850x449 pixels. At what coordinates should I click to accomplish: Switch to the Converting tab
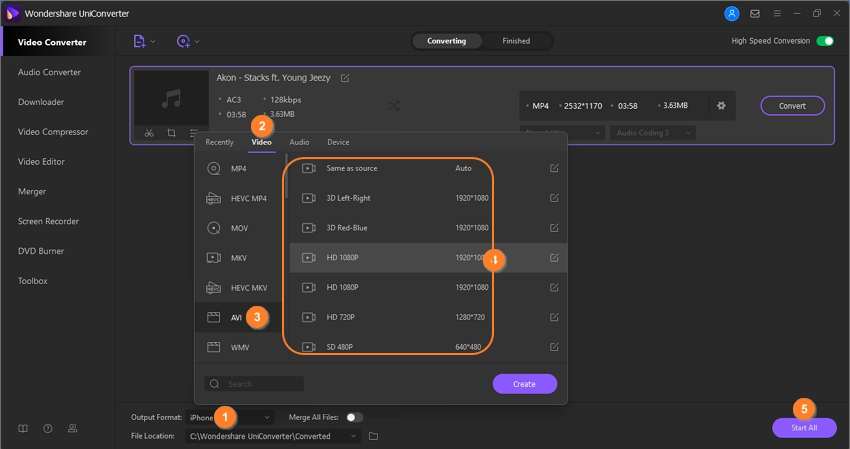pyautogui.click(x=446, y=41)
